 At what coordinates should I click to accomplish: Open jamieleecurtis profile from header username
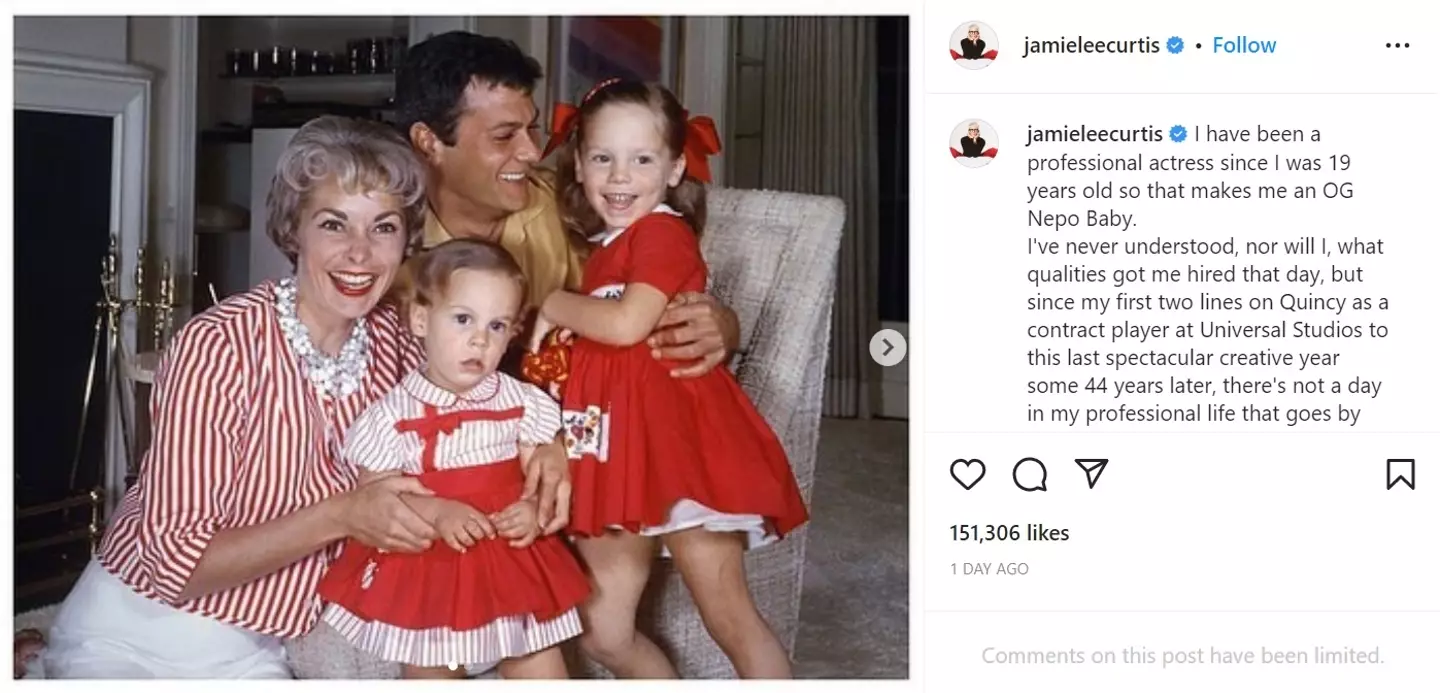1091,45
